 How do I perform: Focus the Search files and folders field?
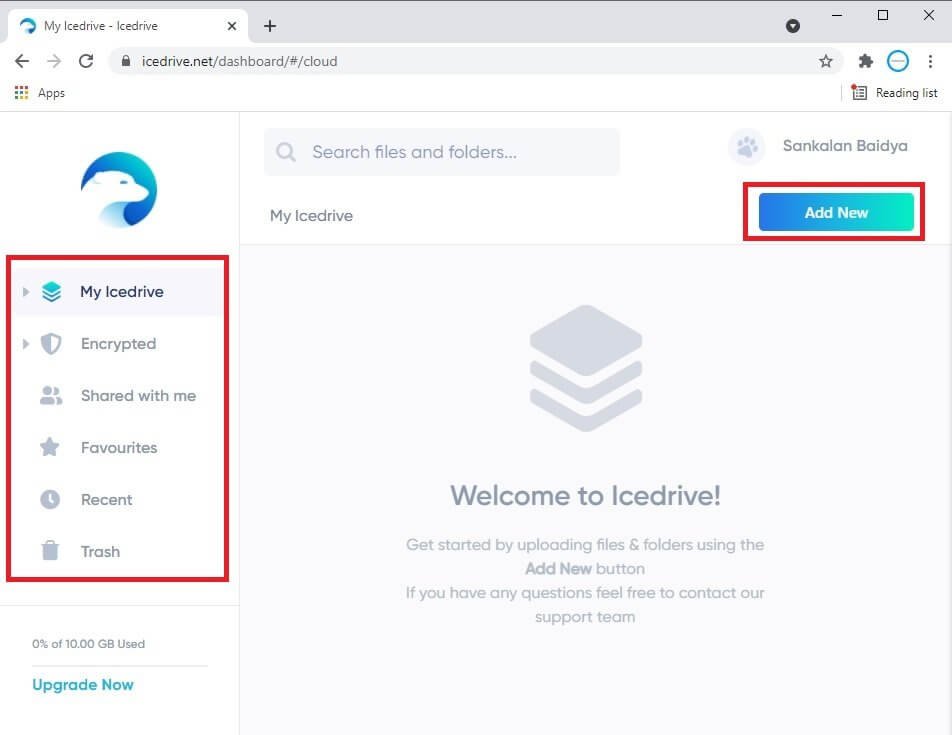(x=442, y=152)
